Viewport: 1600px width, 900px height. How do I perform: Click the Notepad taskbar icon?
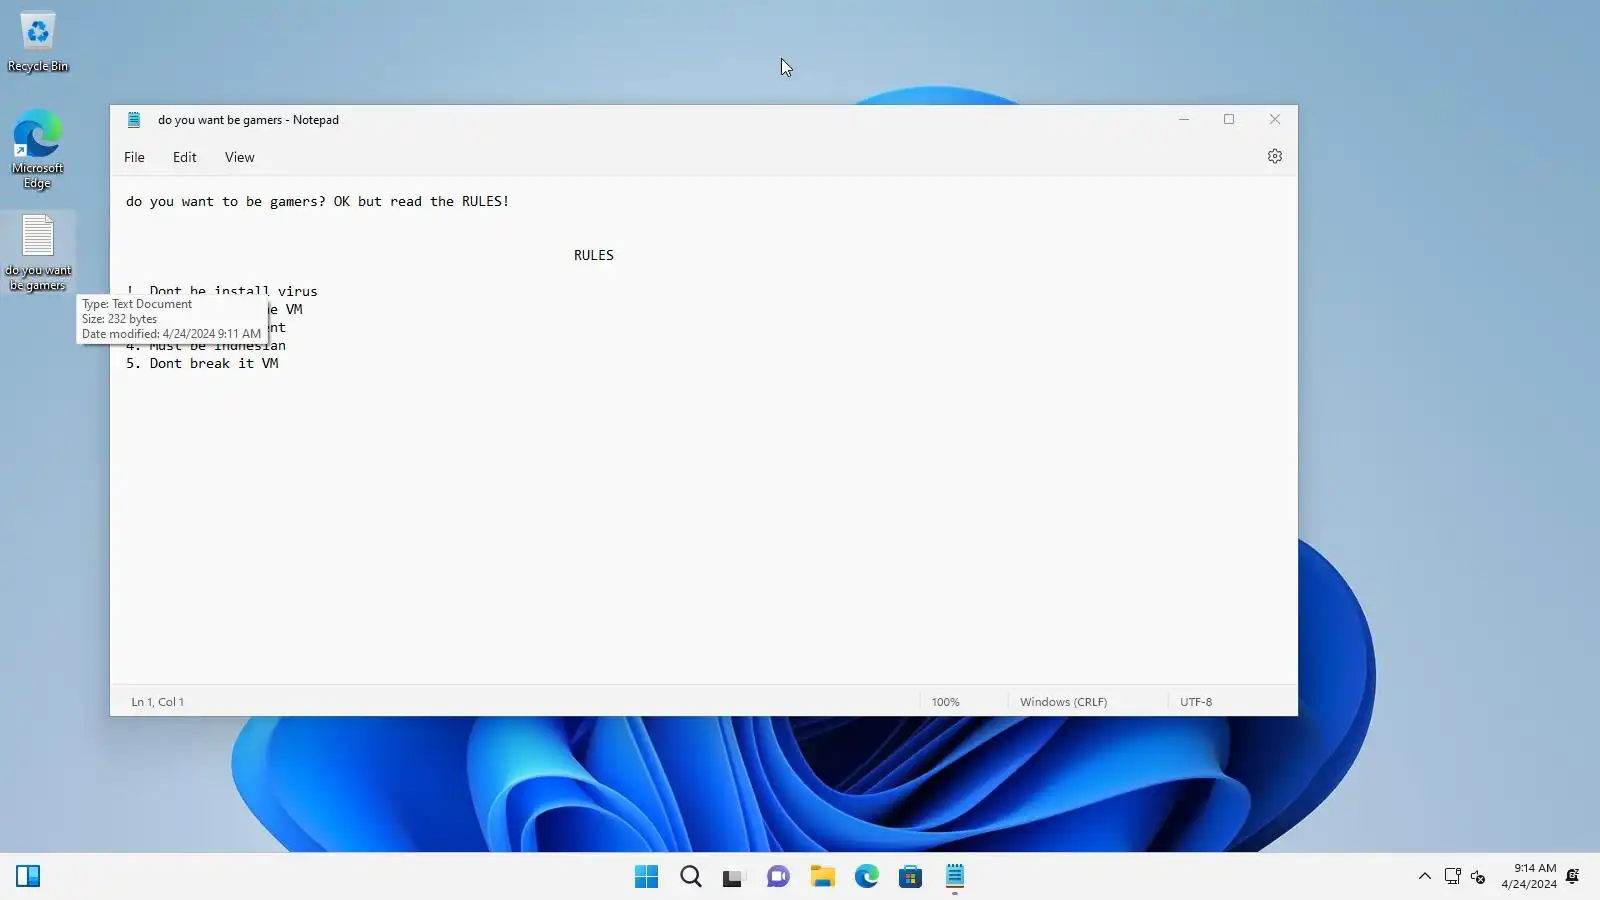[955, 877]
